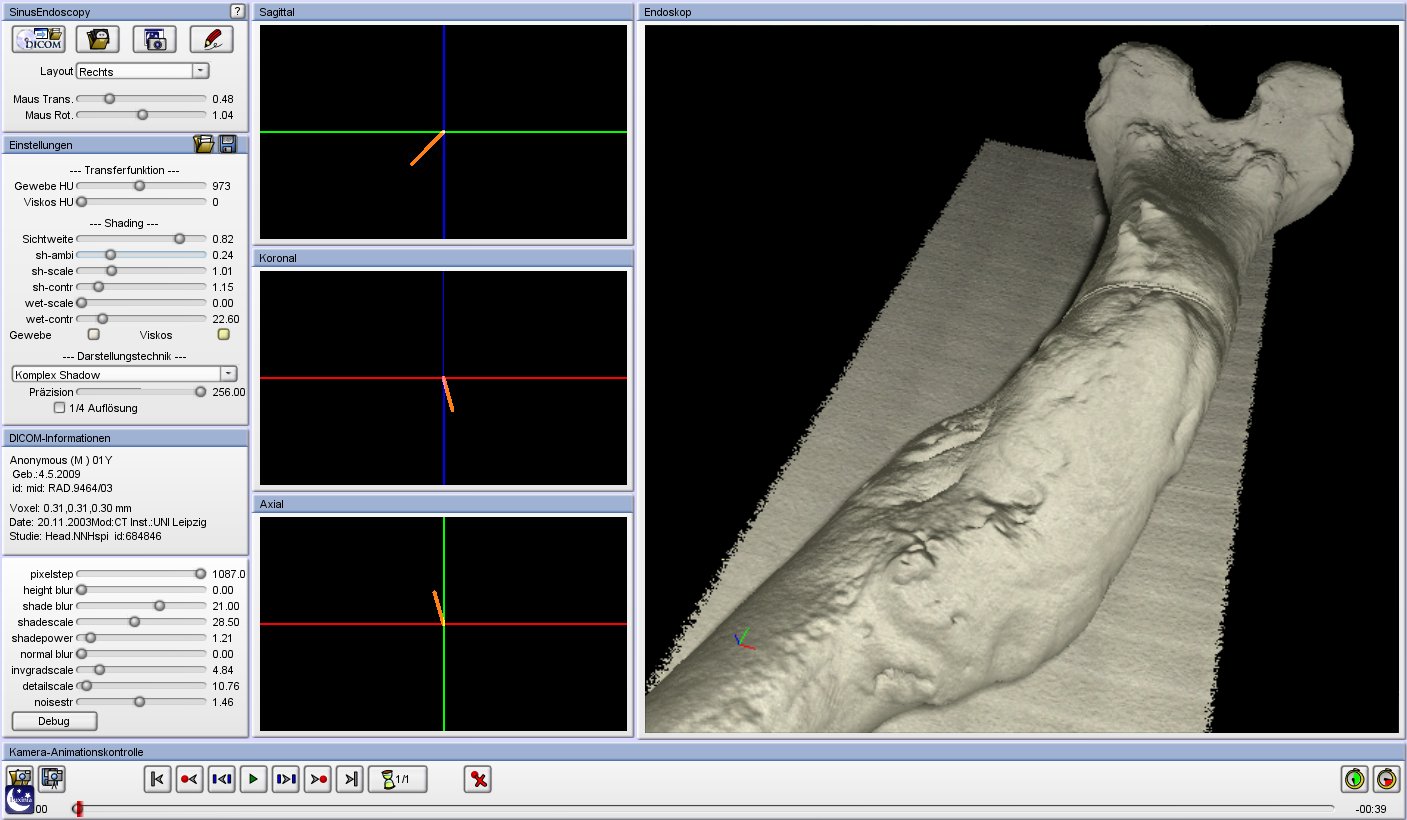Click the hourglass 1/1 speed button
Screen dimensions: 1407x820
(397, 779)
